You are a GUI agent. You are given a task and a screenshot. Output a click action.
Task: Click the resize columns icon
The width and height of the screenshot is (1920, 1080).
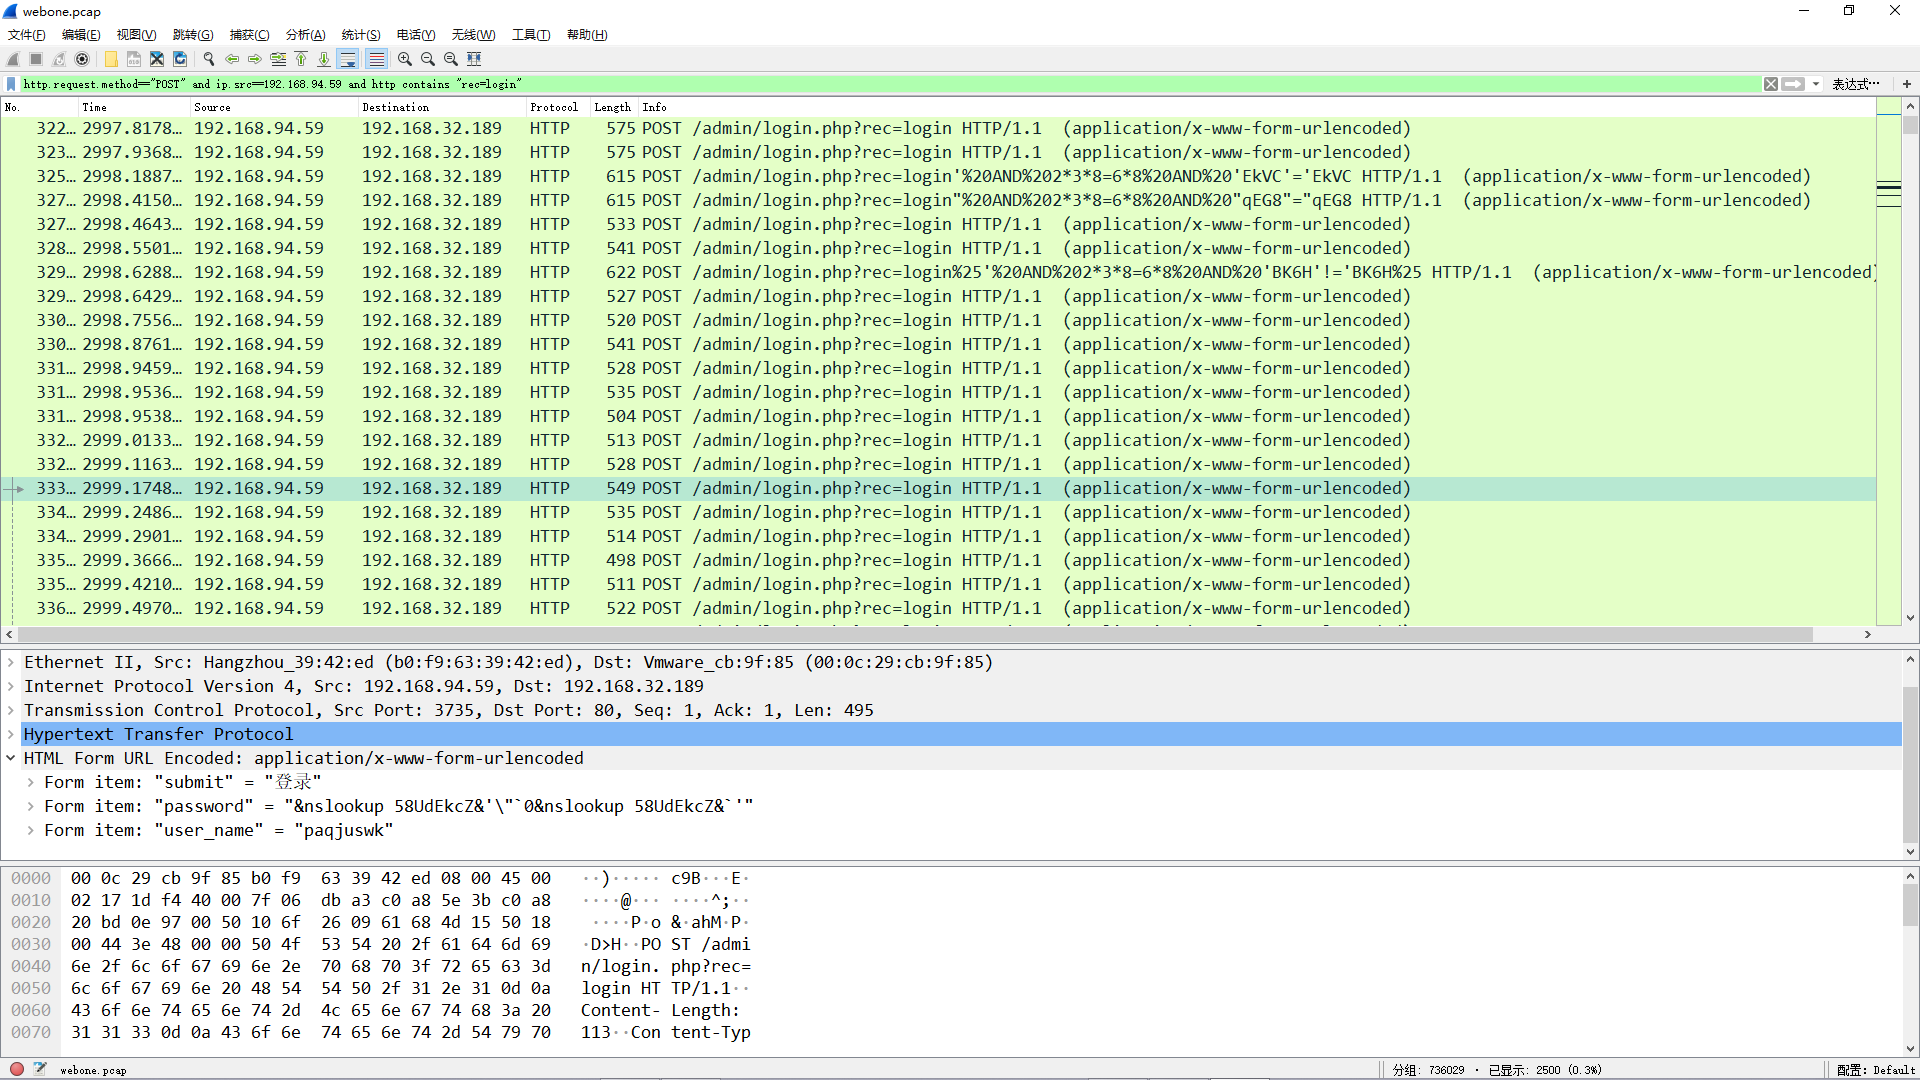click(x=474, y=59)
